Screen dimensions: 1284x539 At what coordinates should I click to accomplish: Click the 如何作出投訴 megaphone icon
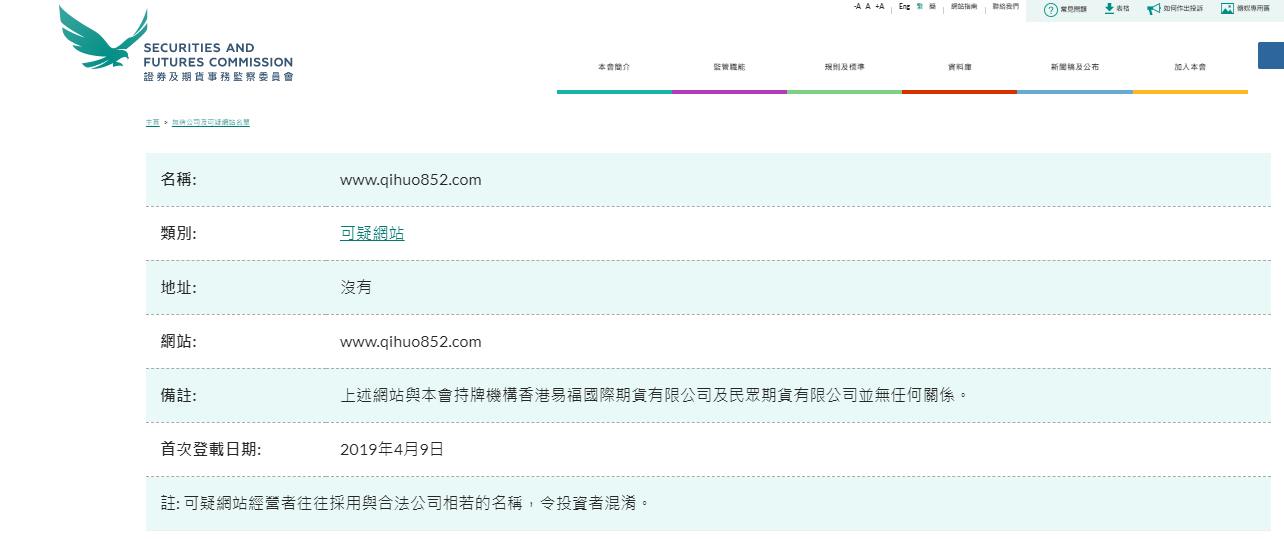pos(1154,8)
